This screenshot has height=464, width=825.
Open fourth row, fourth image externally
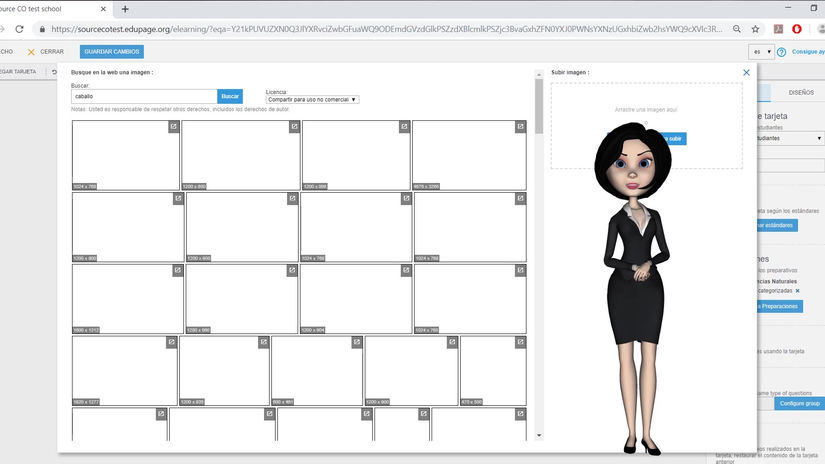(452, 342)
